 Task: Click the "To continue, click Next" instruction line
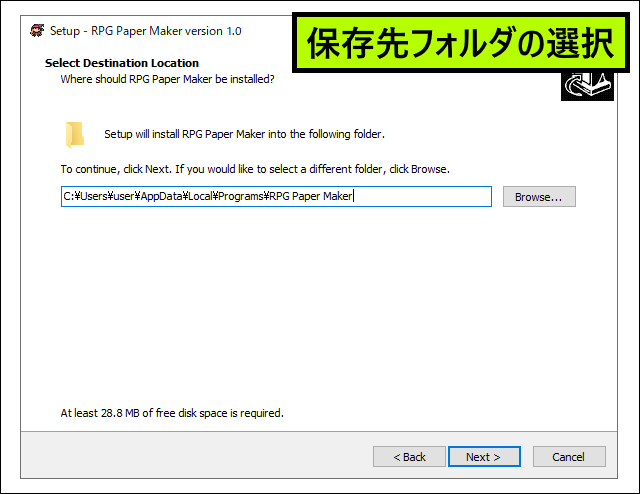254,169
